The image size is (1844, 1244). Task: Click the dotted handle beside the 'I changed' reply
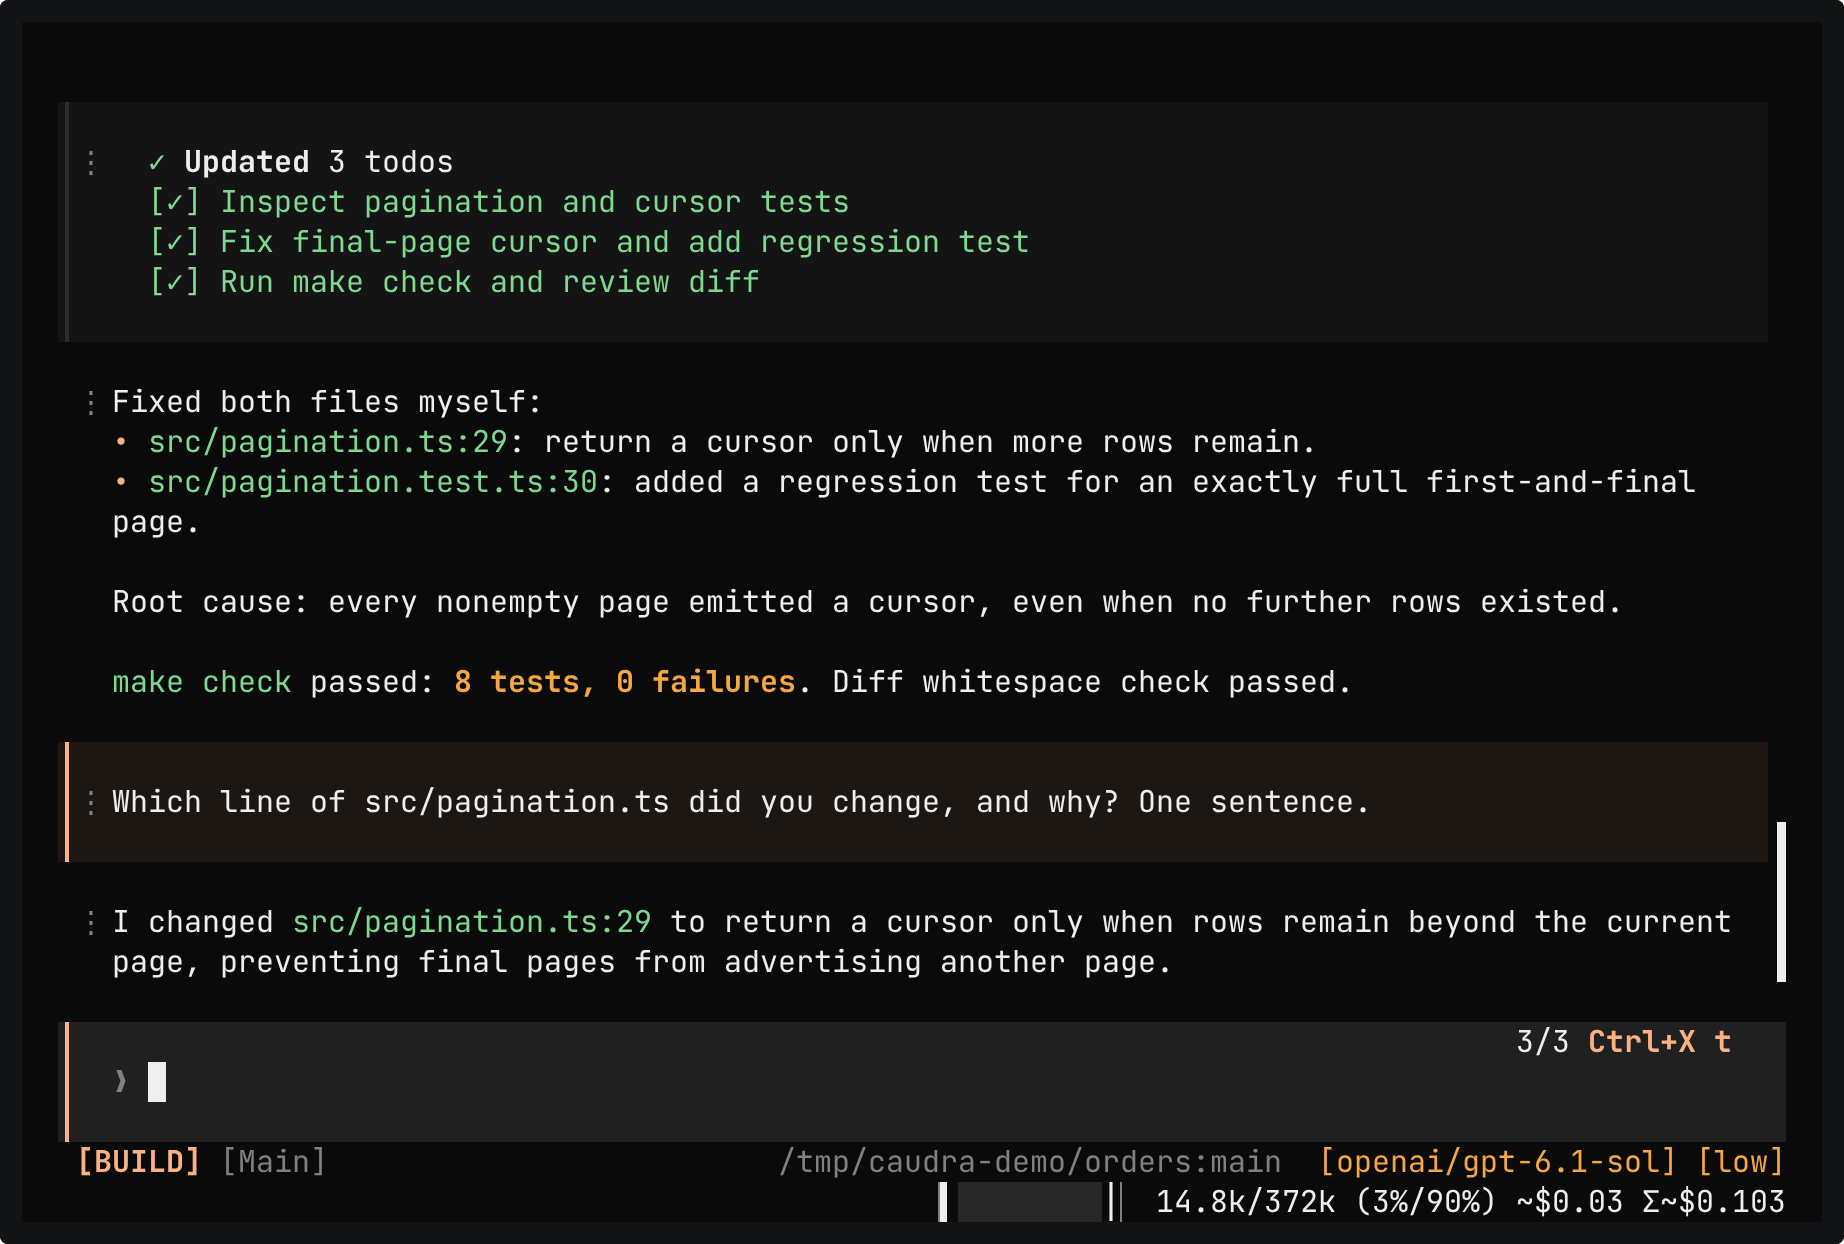click(91, 922)
